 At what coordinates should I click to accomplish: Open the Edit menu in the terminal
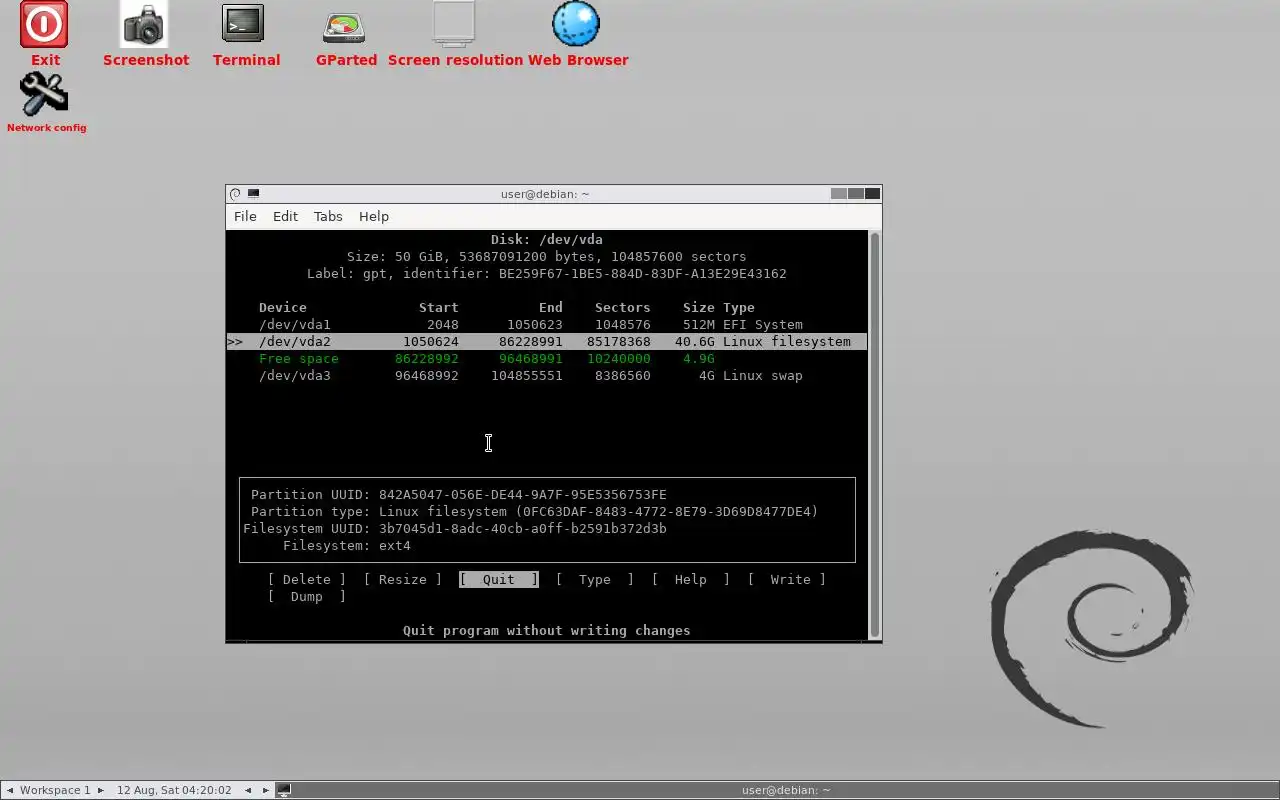[285, 216]
